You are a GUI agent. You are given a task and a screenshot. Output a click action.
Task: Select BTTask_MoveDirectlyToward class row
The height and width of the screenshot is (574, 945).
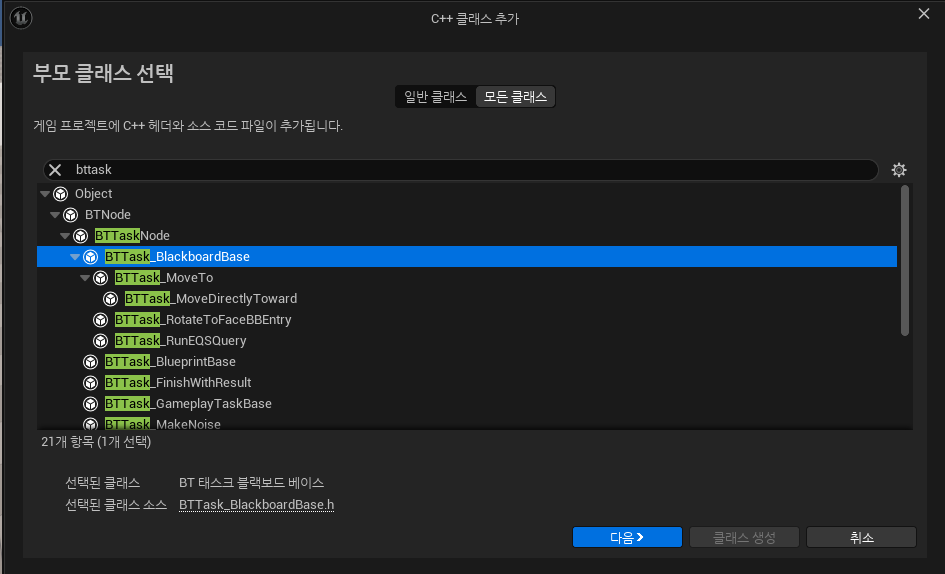467,299
